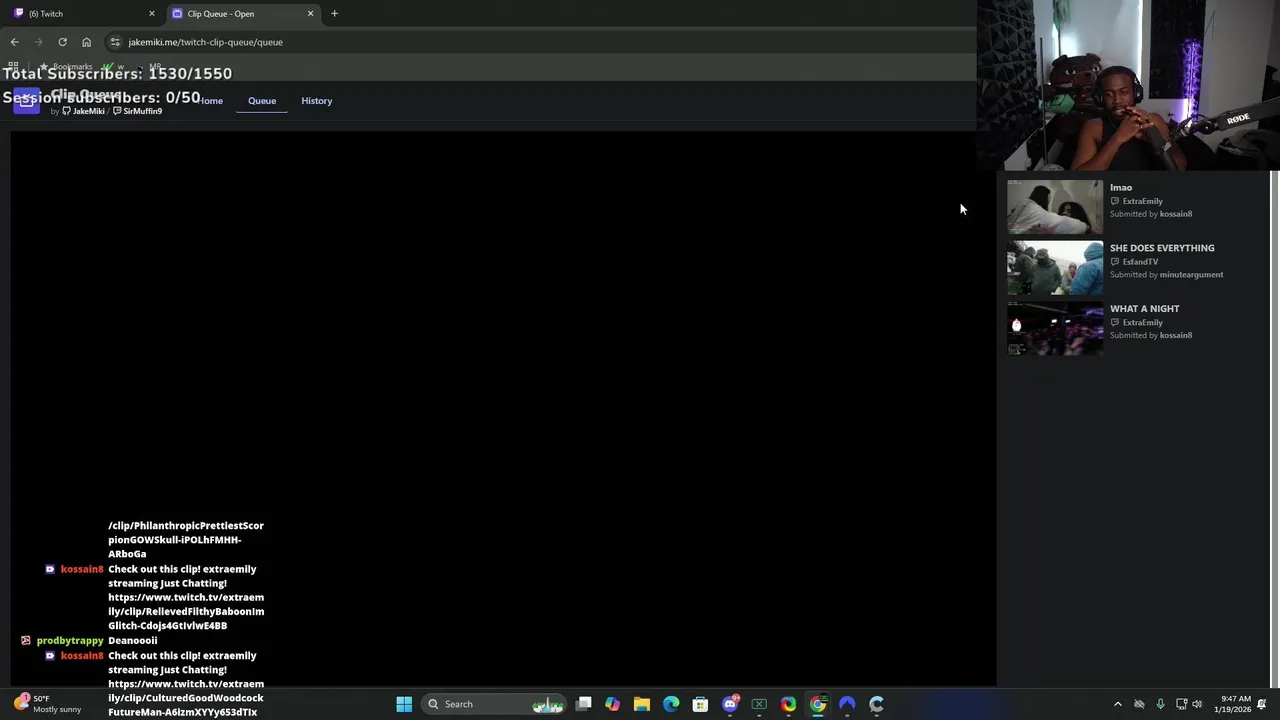Play the 'SHE DOES EVERYTHING' clip thumbnail
Image resolution: width=1280 pixels, height=720 pixels.
pos(1055,268)
